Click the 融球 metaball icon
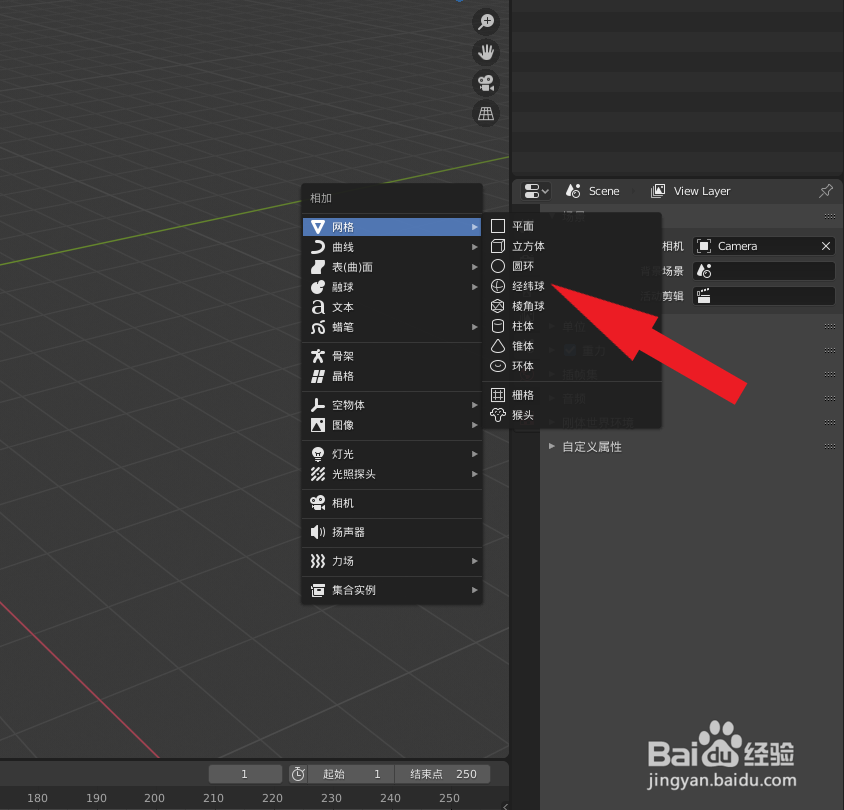 pyautogui.click(x=318, y=287)
